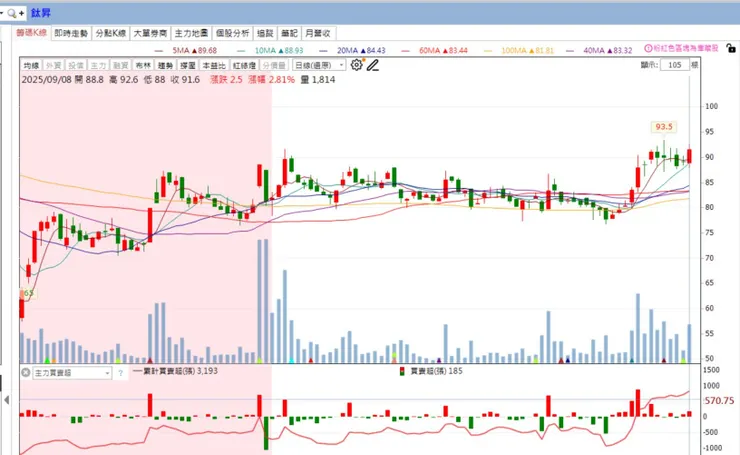740x455 pixels.
Task: Toggle the 趨勢 trend overlay
Action: click(x=165, y=65)
